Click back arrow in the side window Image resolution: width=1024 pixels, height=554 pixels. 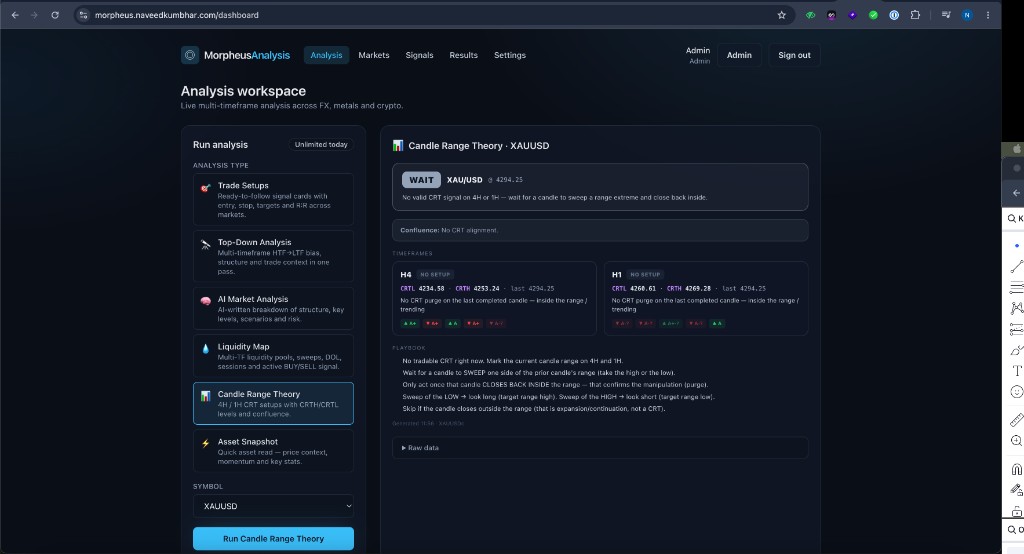click(x=1016, y=193)
